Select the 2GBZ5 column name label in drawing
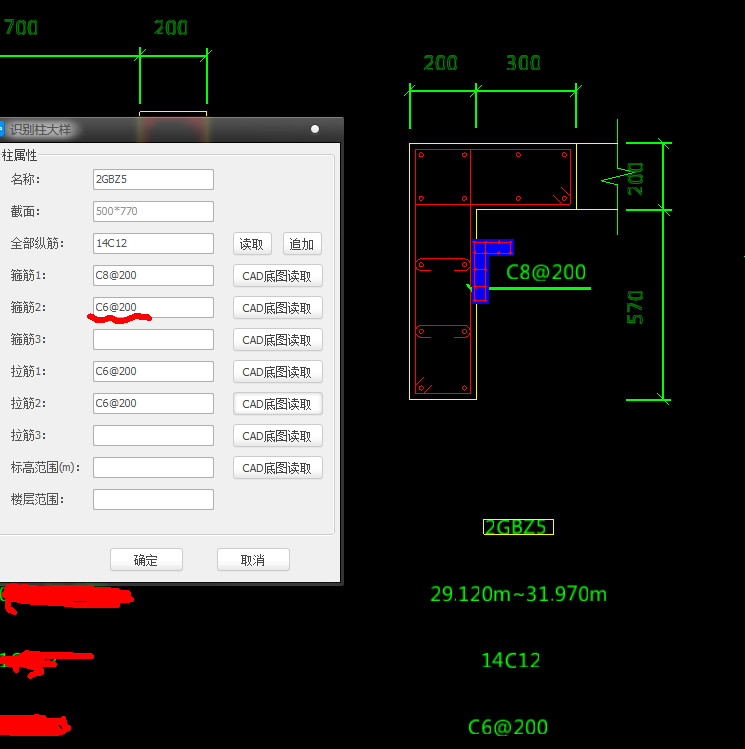 point(518,527)
